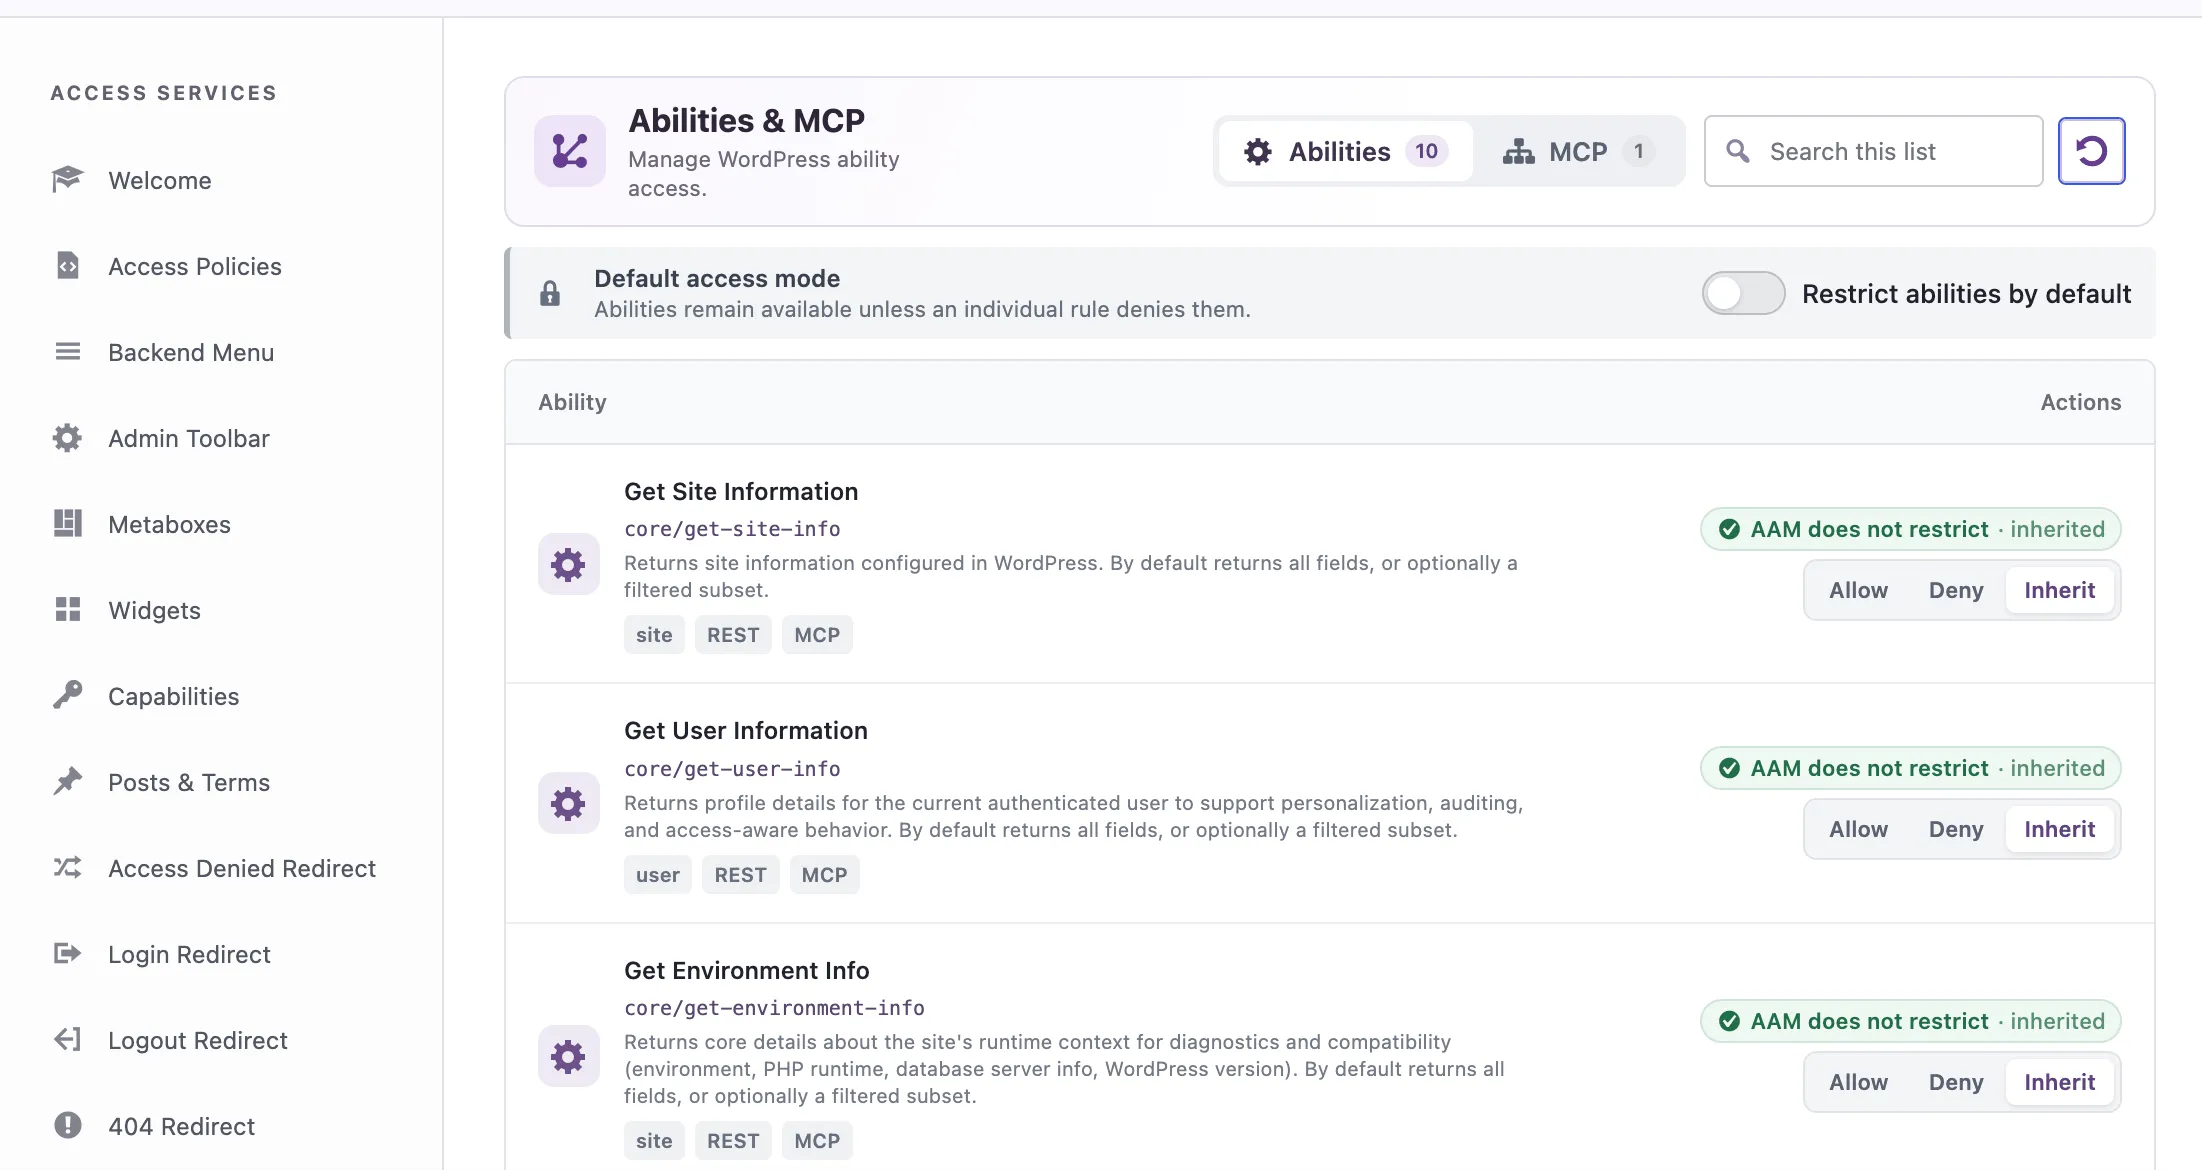The width and height of the screenshot is (2202, 1170).
Task: Open Capabilities section in sidebar
Action: pyautogui.click(x=174, y=696)
